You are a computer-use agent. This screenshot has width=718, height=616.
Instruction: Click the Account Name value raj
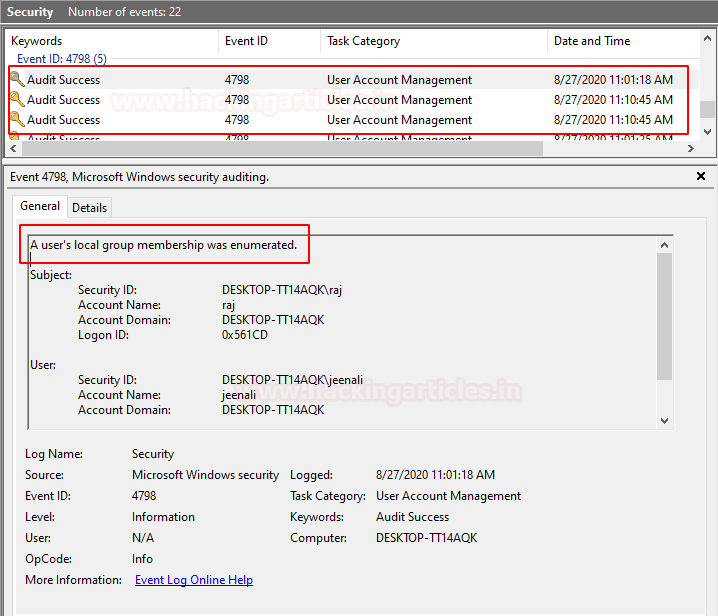click(228, 305)
